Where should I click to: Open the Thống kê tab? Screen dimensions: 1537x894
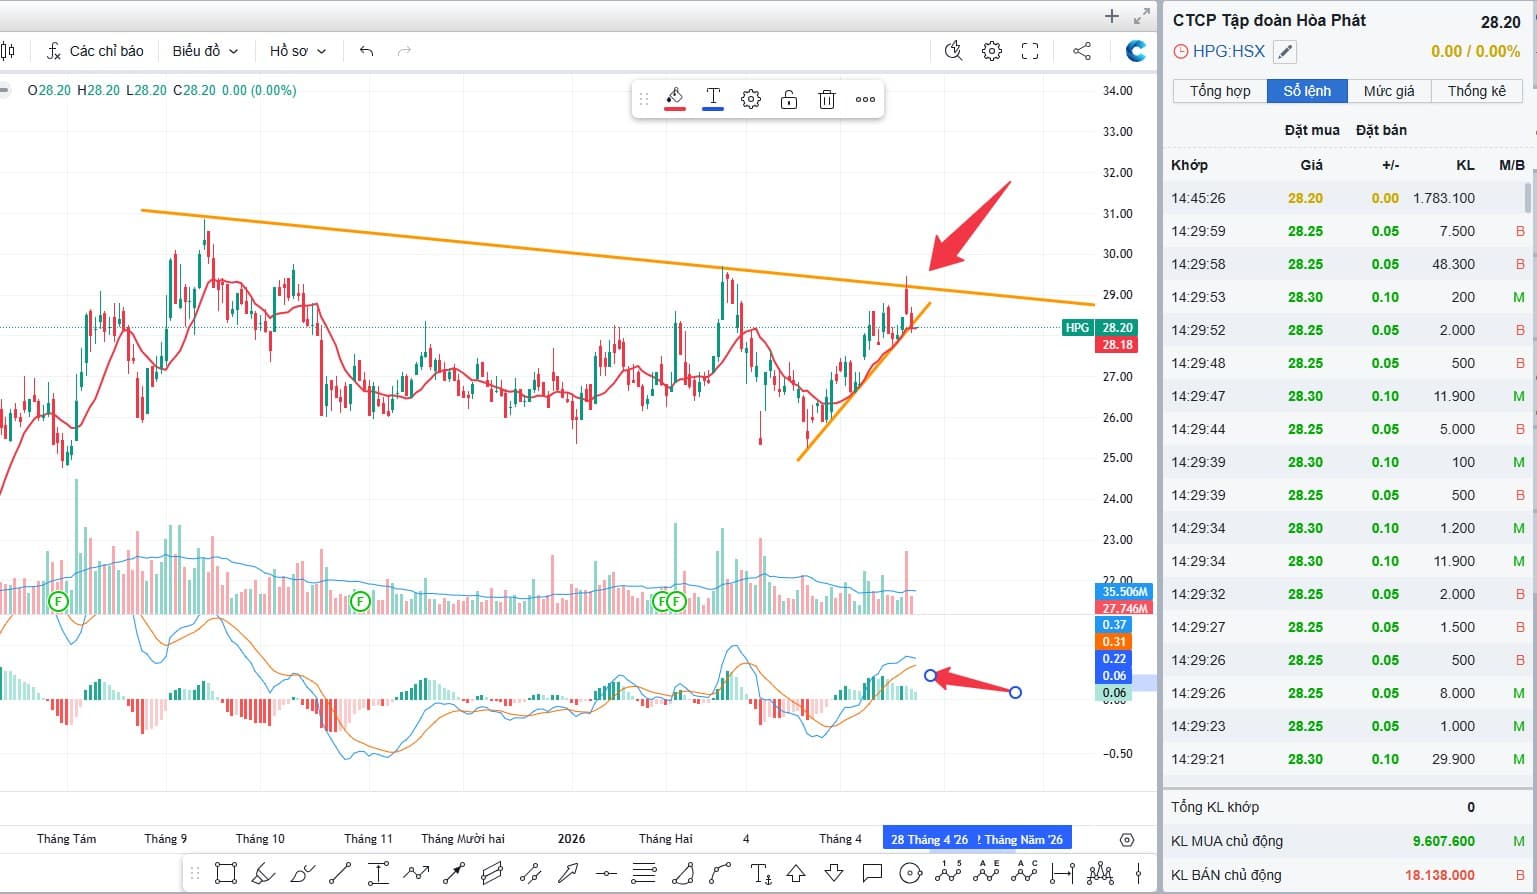click(x=1477, y=91)
